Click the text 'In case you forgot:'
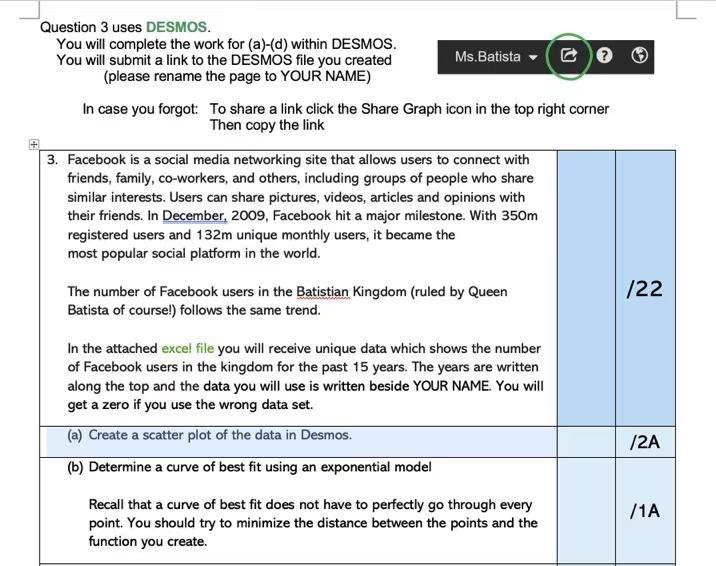Screen dimensions: 716x566 141,109
